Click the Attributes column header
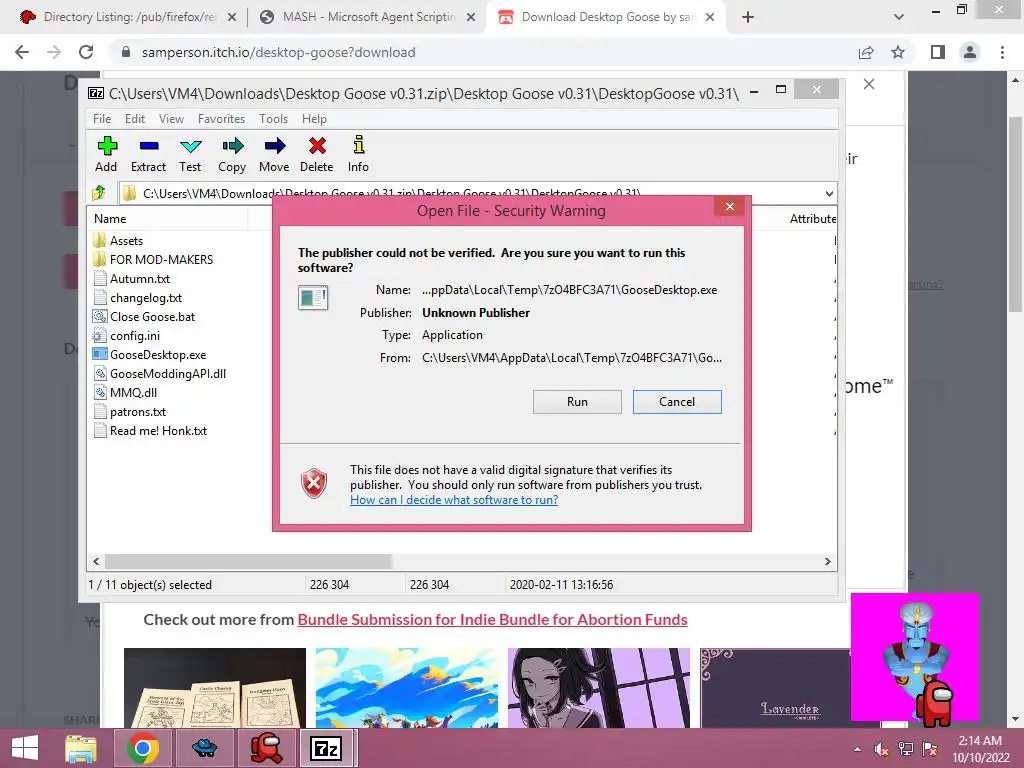 click(812, 219)
